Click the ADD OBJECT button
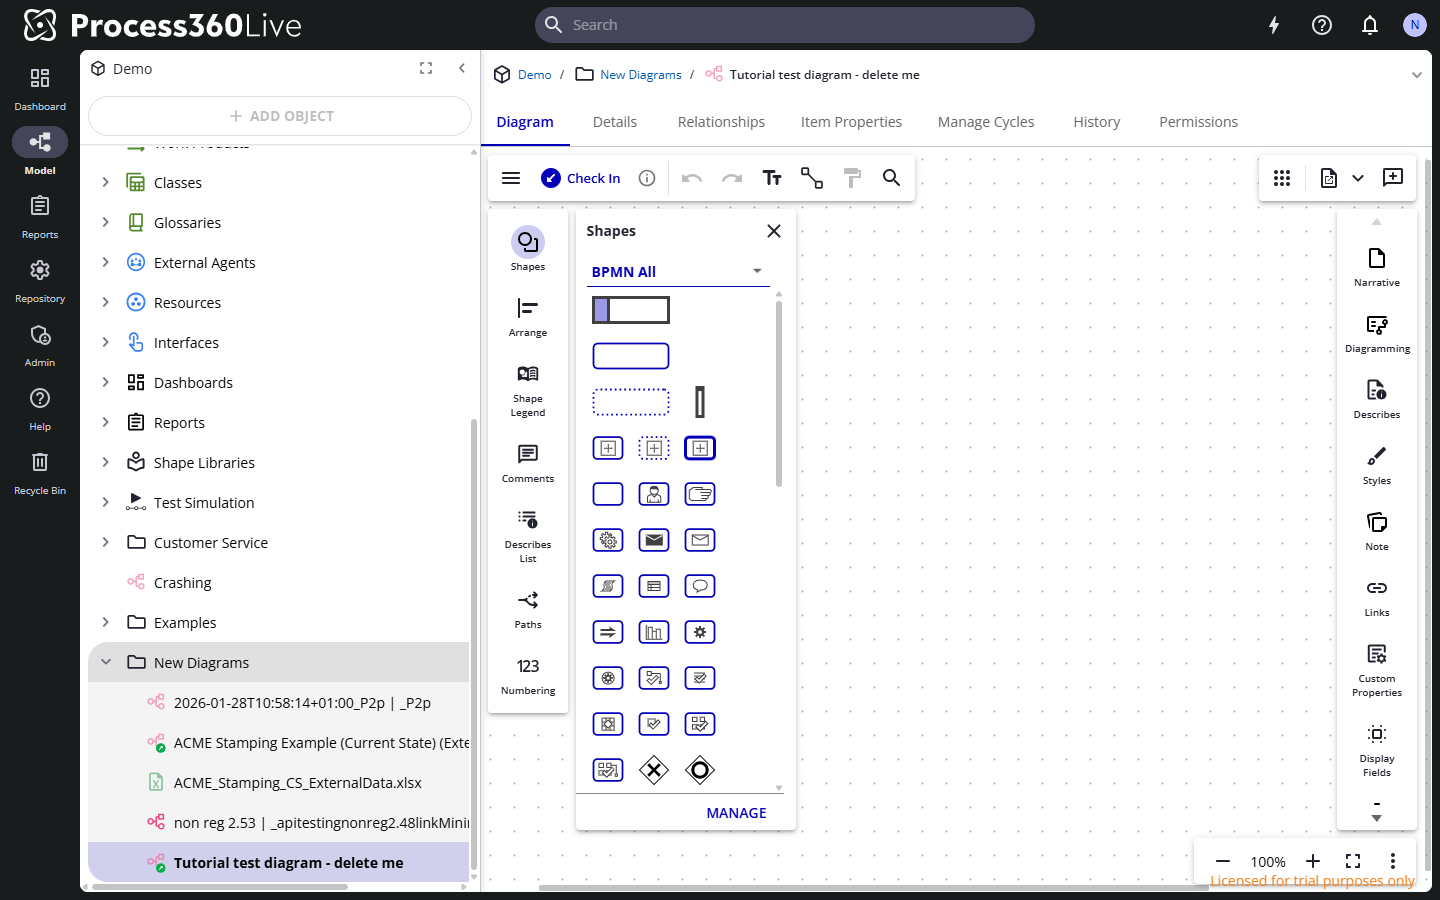1440x900 pixels. (280, 116)
